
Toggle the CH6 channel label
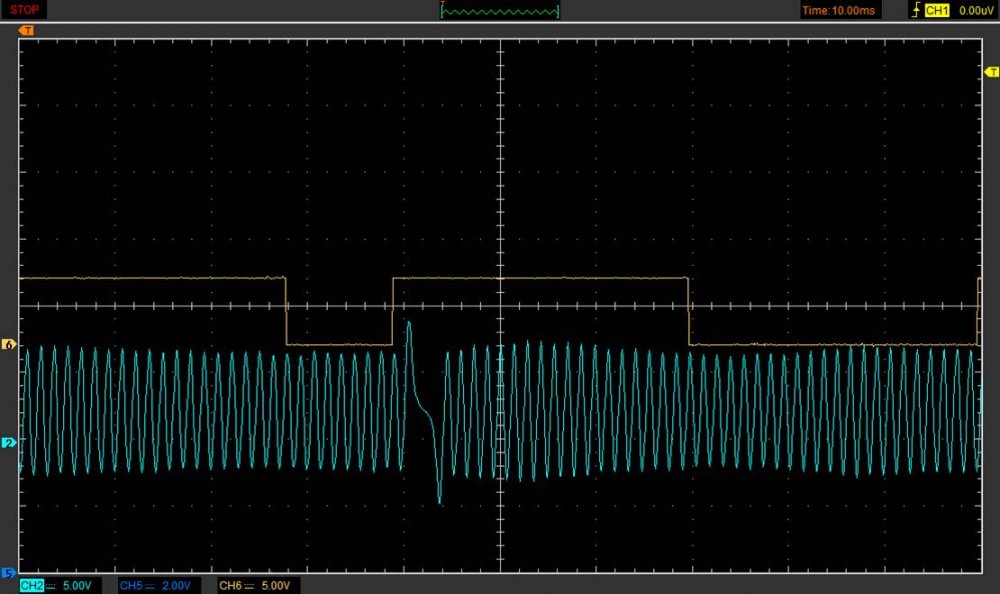tap(230, 585)
